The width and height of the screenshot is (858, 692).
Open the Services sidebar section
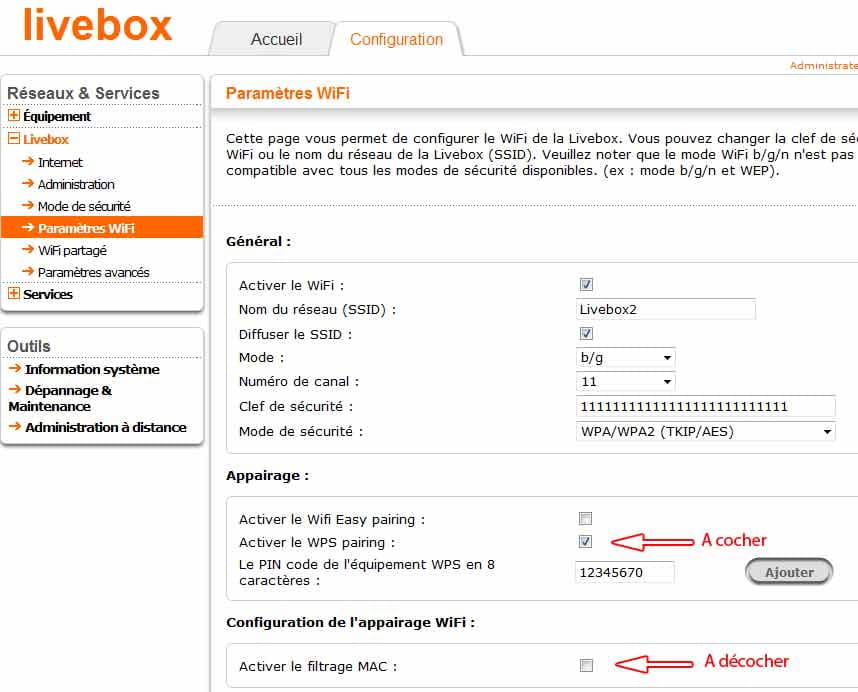coord(48,294)
